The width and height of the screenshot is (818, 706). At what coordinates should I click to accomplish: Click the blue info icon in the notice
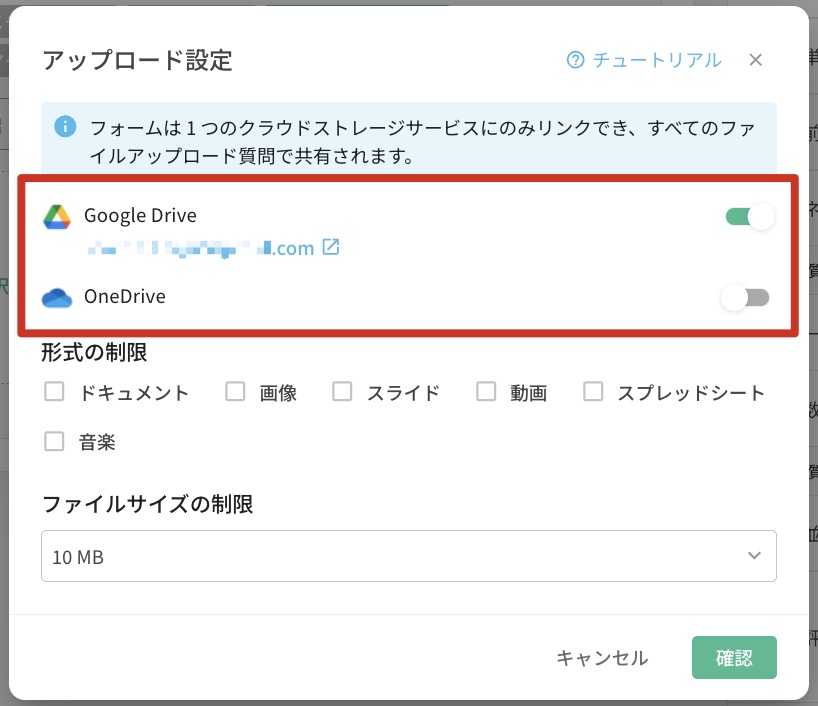click(x=65, y=126)
